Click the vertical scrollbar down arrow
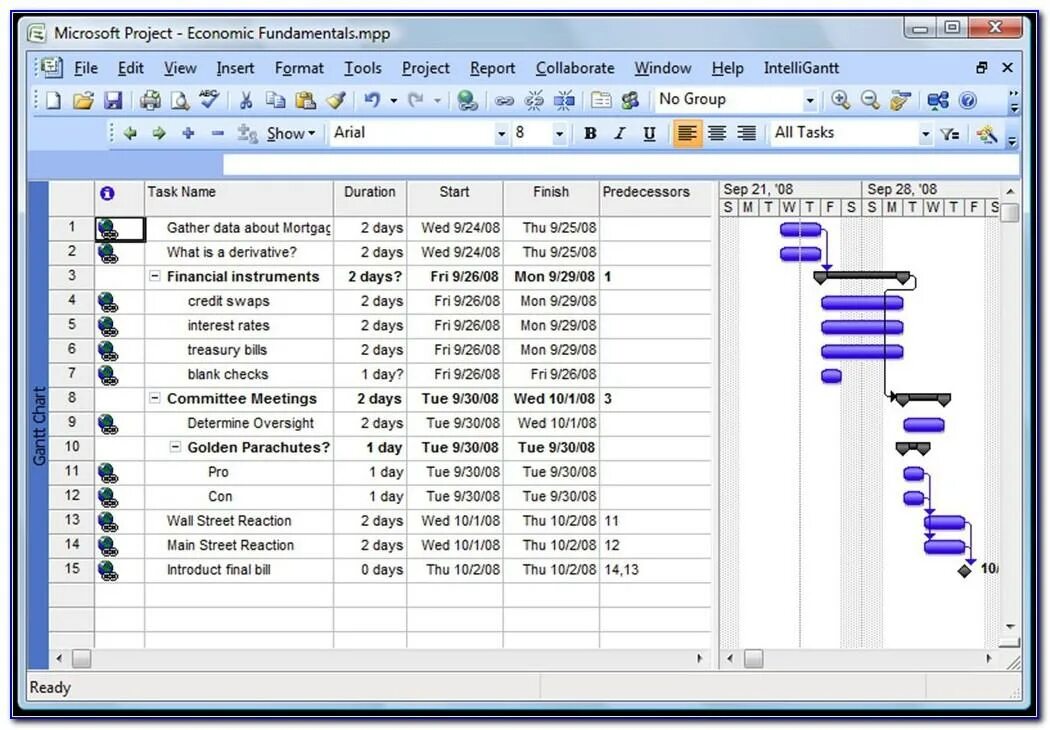Screen dimensions: 1050x730 click(x=1010, y=627)
